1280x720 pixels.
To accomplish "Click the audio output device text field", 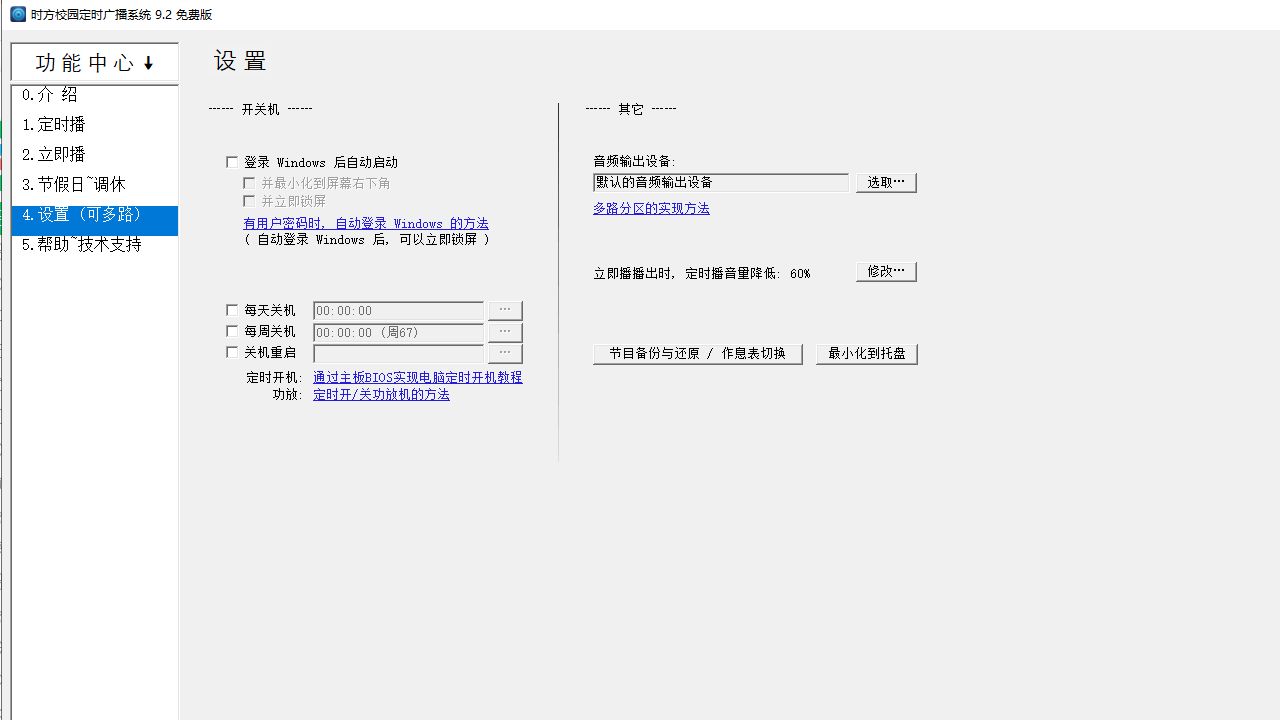I will click(x=720, y=182).
